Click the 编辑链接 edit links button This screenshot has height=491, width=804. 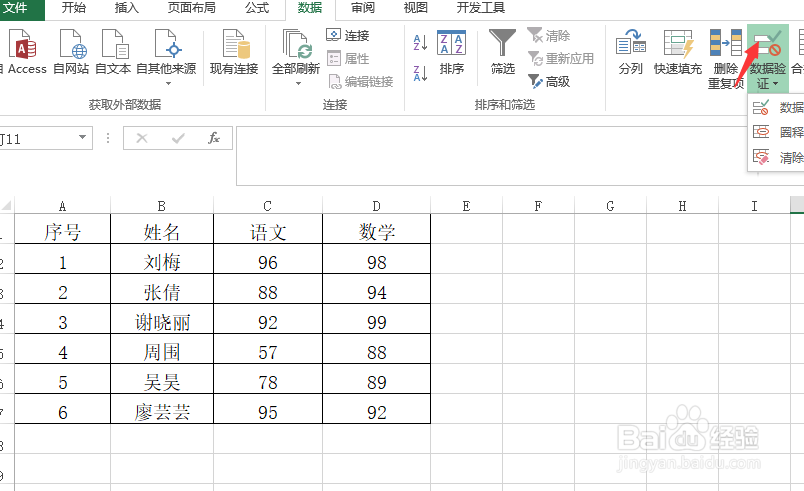tap(360, 81)
